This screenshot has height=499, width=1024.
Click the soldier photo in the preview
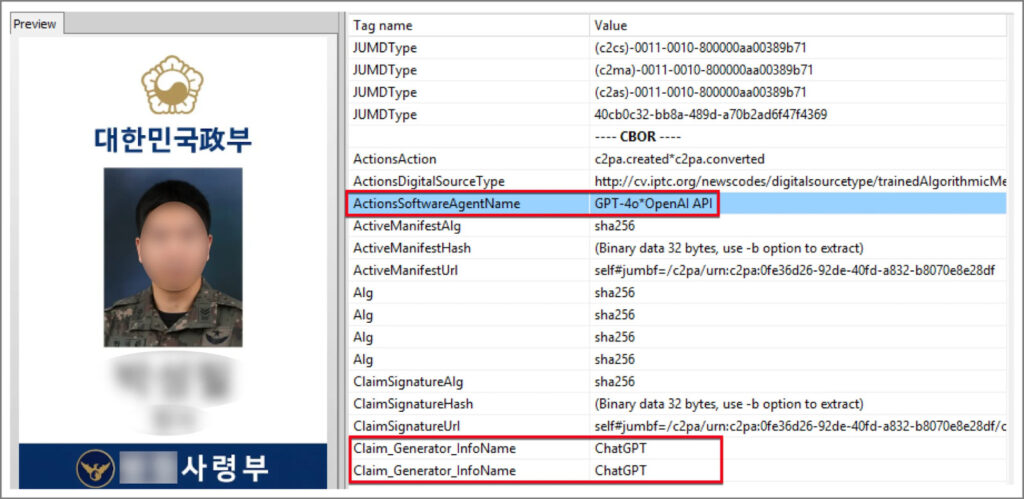[x=172, y=257]
